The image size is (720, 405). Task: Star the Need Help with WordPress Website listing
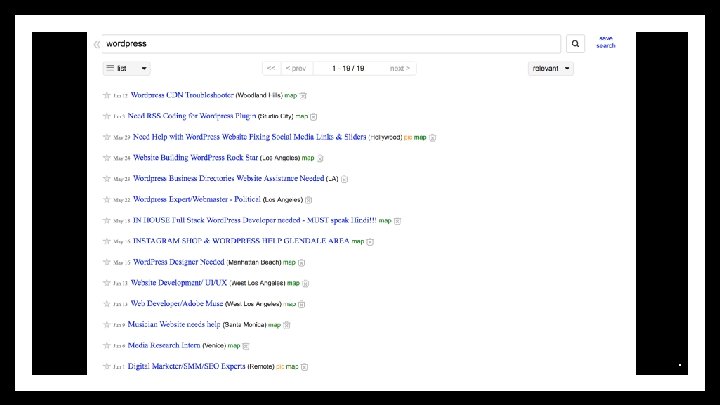point(107,137)
